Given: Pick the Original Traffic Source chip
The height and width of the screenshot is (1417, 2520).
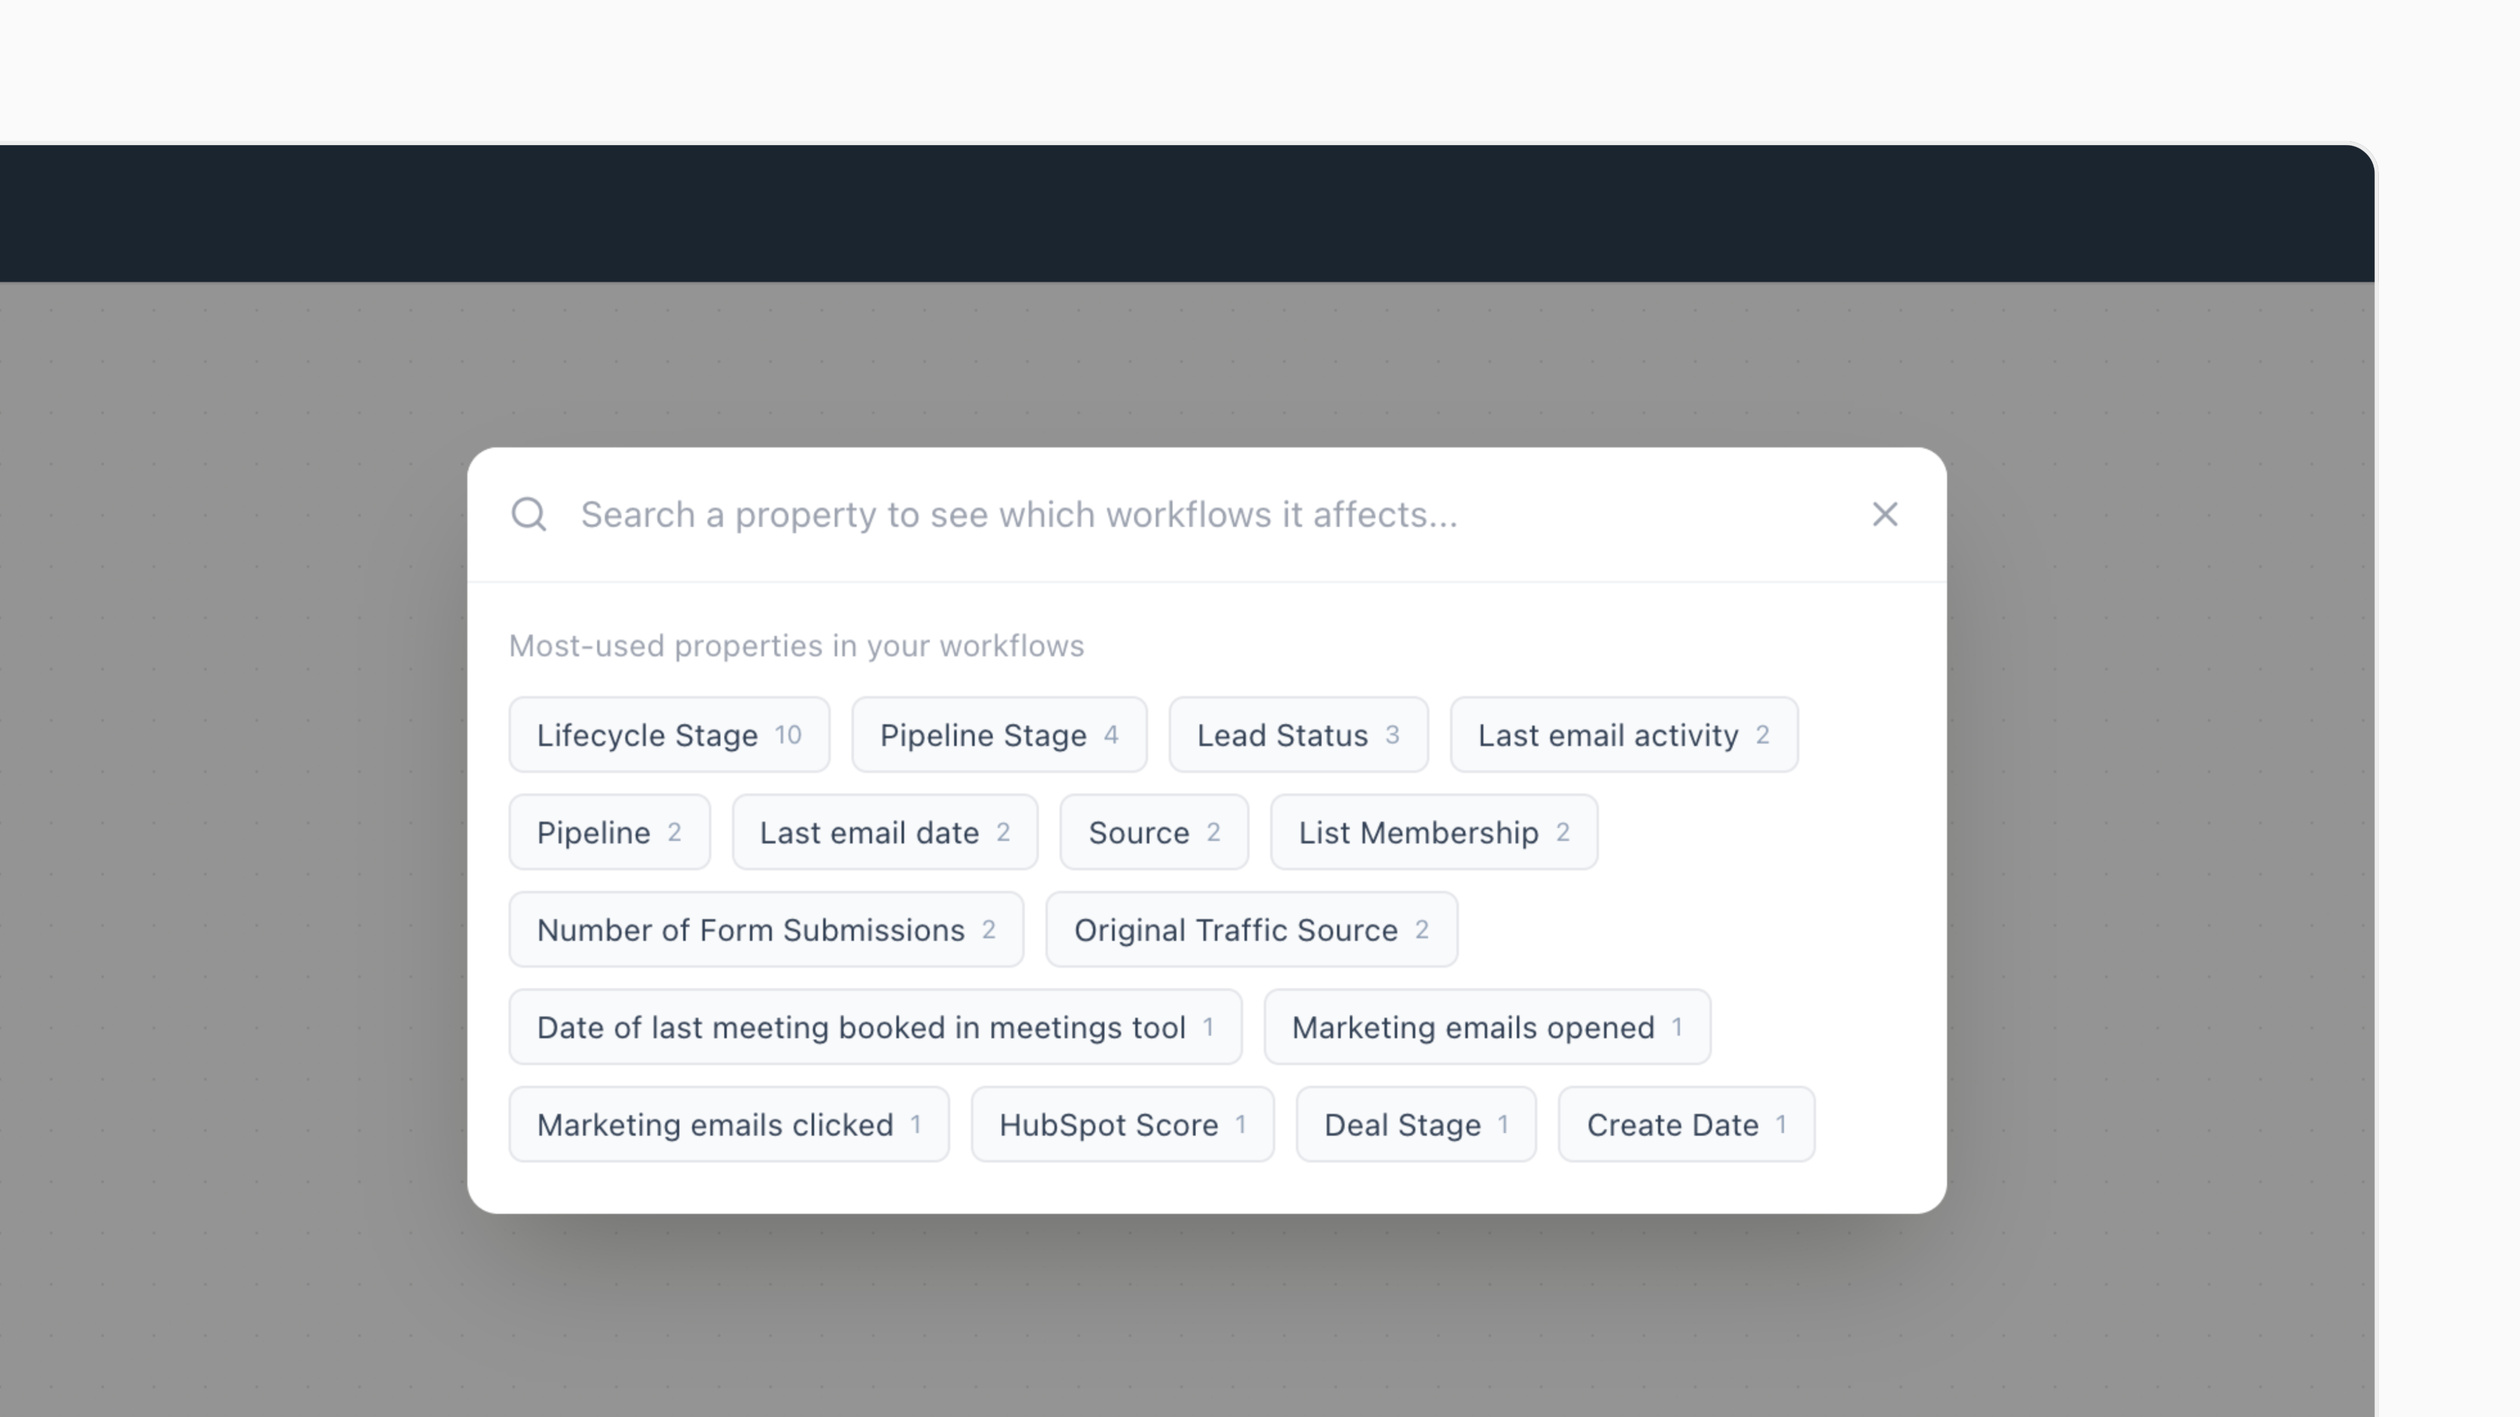Looking at the screenshot, I should 1251,929.
